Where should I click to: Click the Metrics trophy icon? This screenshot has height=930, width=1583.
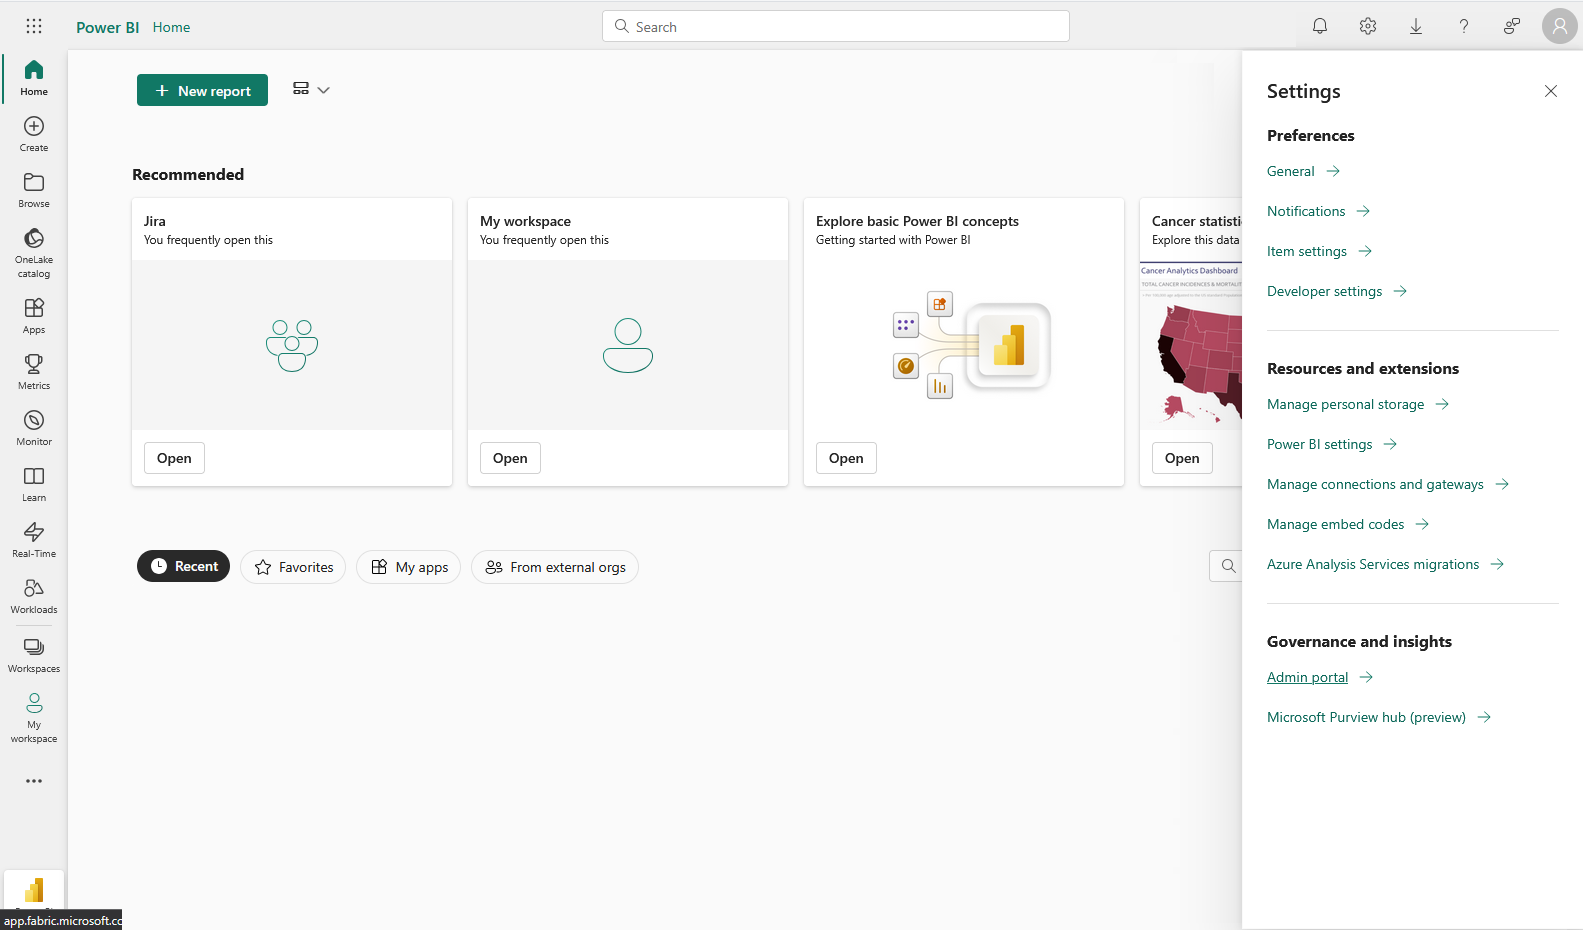click(34, 371)
